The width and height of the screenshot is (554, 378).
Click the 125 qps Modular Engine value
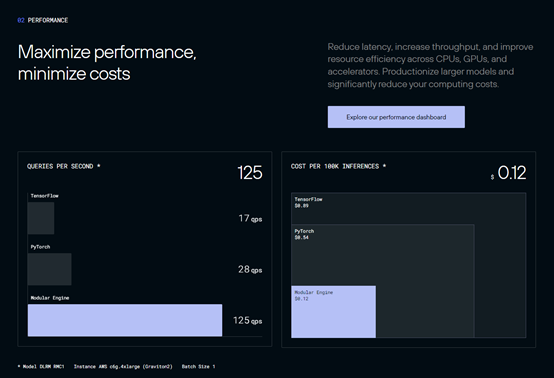(x=248, y=320)
